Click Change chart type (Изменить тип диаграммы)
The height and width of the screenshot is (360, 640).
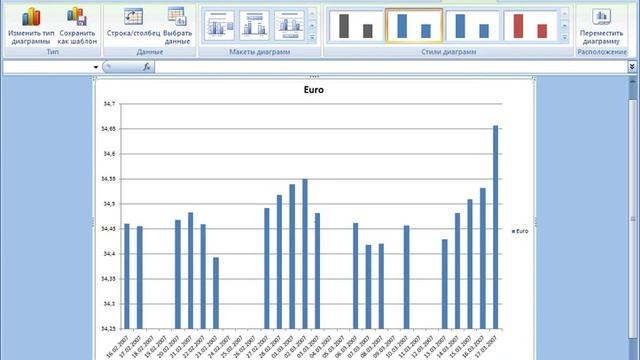(31, 25)
